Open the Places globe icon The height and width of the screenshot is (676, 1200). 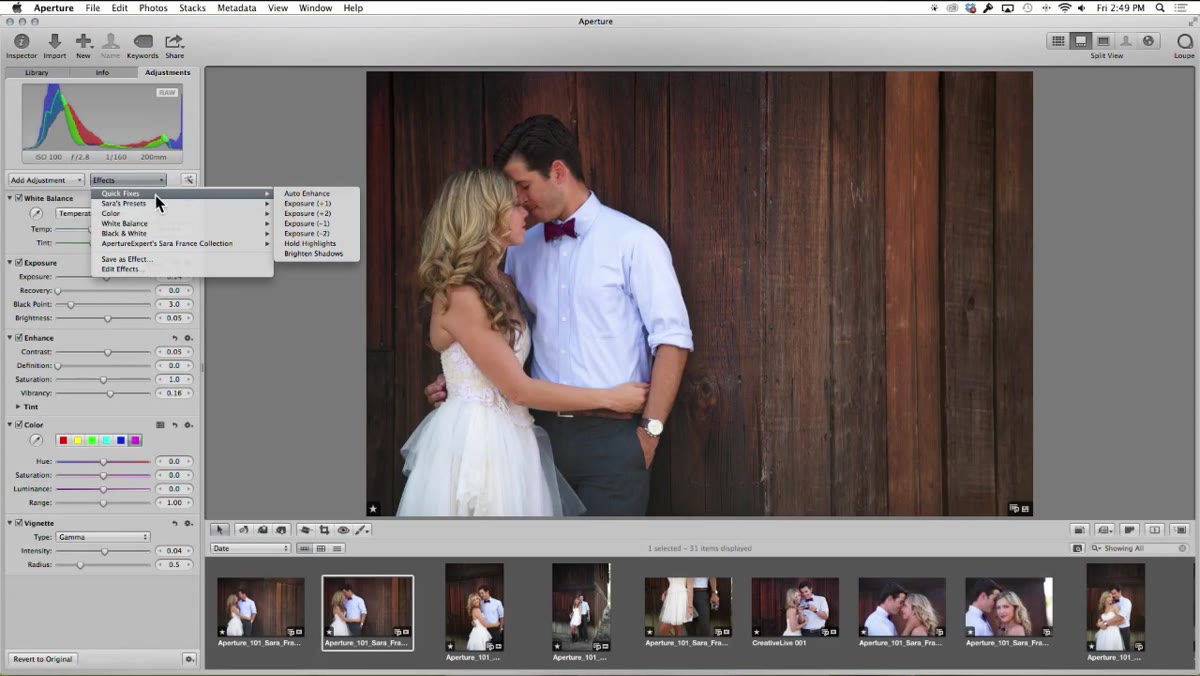[1148, 41]
